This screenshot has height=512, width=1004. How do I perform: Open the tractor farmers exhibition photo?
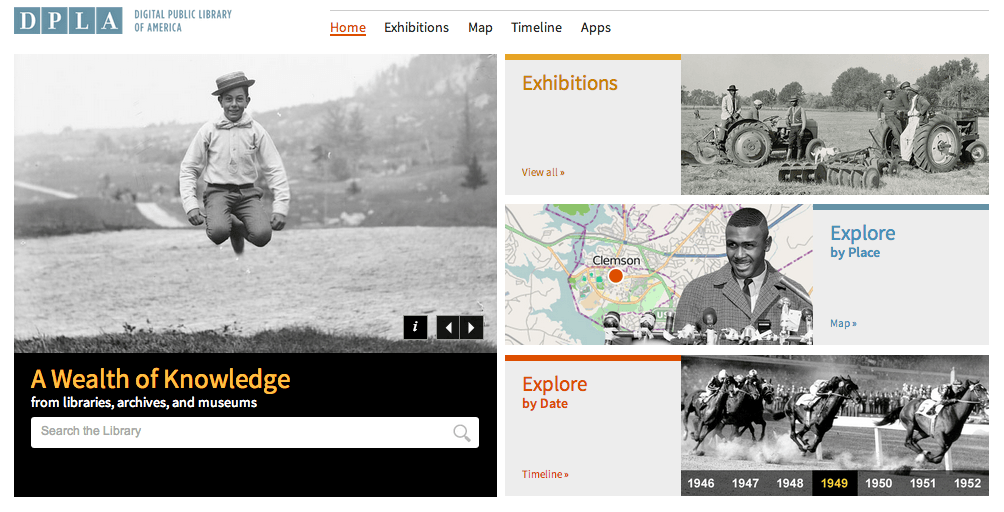[835, 124]
